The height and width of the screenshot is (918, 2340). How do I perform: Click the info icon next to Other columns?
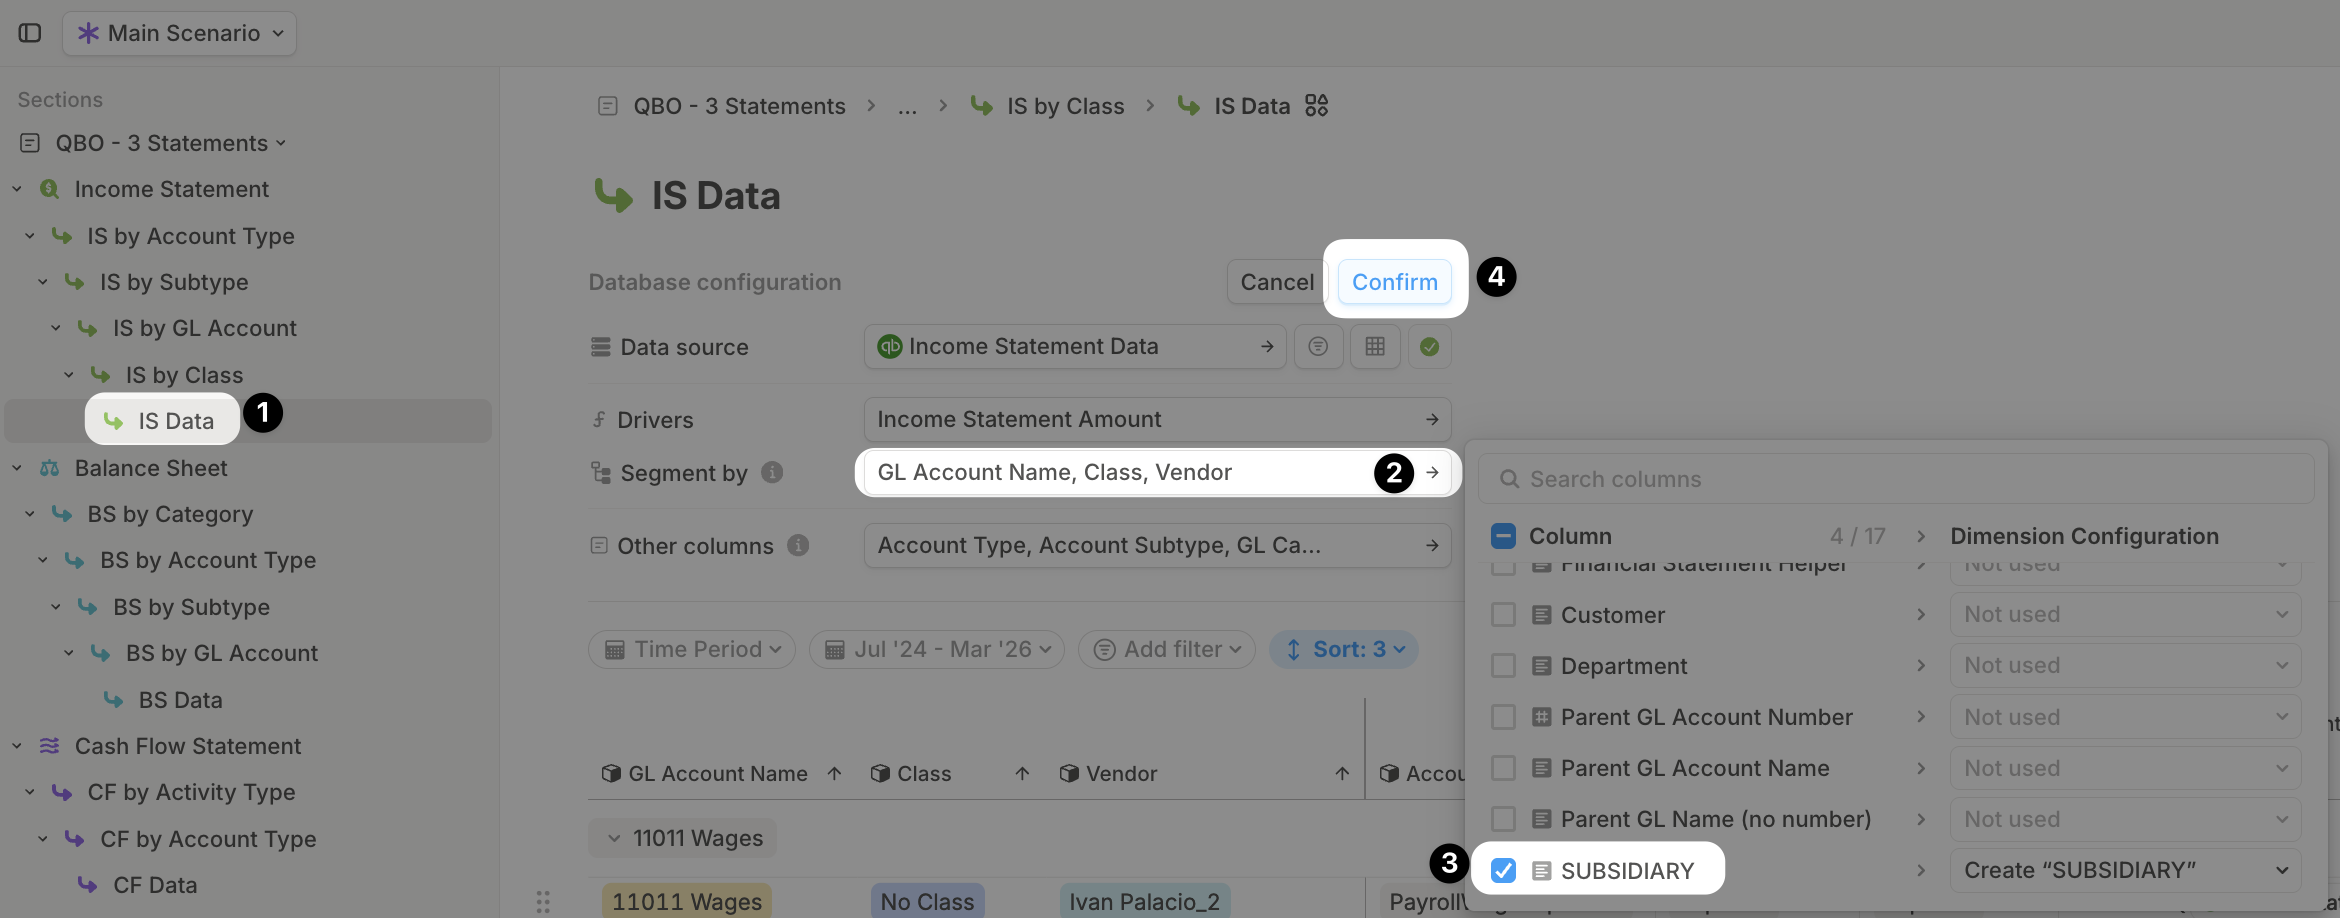coord(798,545)
